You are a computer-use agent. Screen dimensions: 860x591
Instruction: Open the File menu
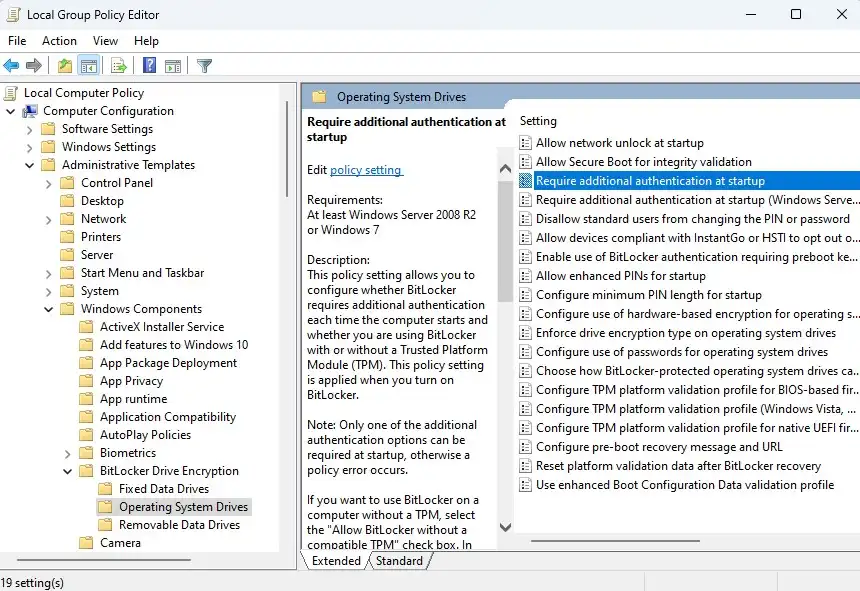(17, 41)
